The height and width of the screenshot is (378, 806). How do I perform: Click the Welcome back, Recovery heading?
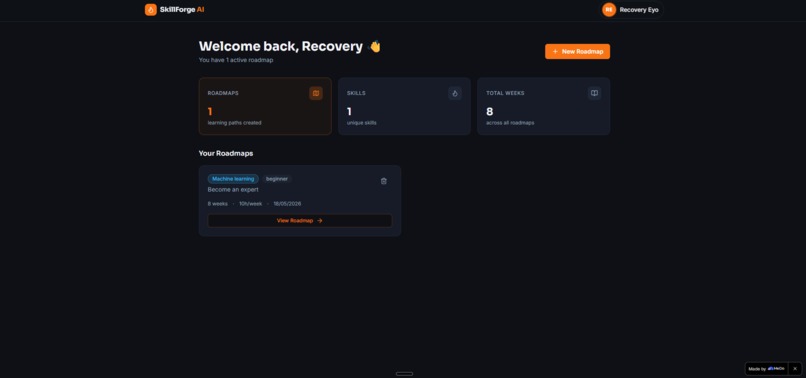click(281, 46)
